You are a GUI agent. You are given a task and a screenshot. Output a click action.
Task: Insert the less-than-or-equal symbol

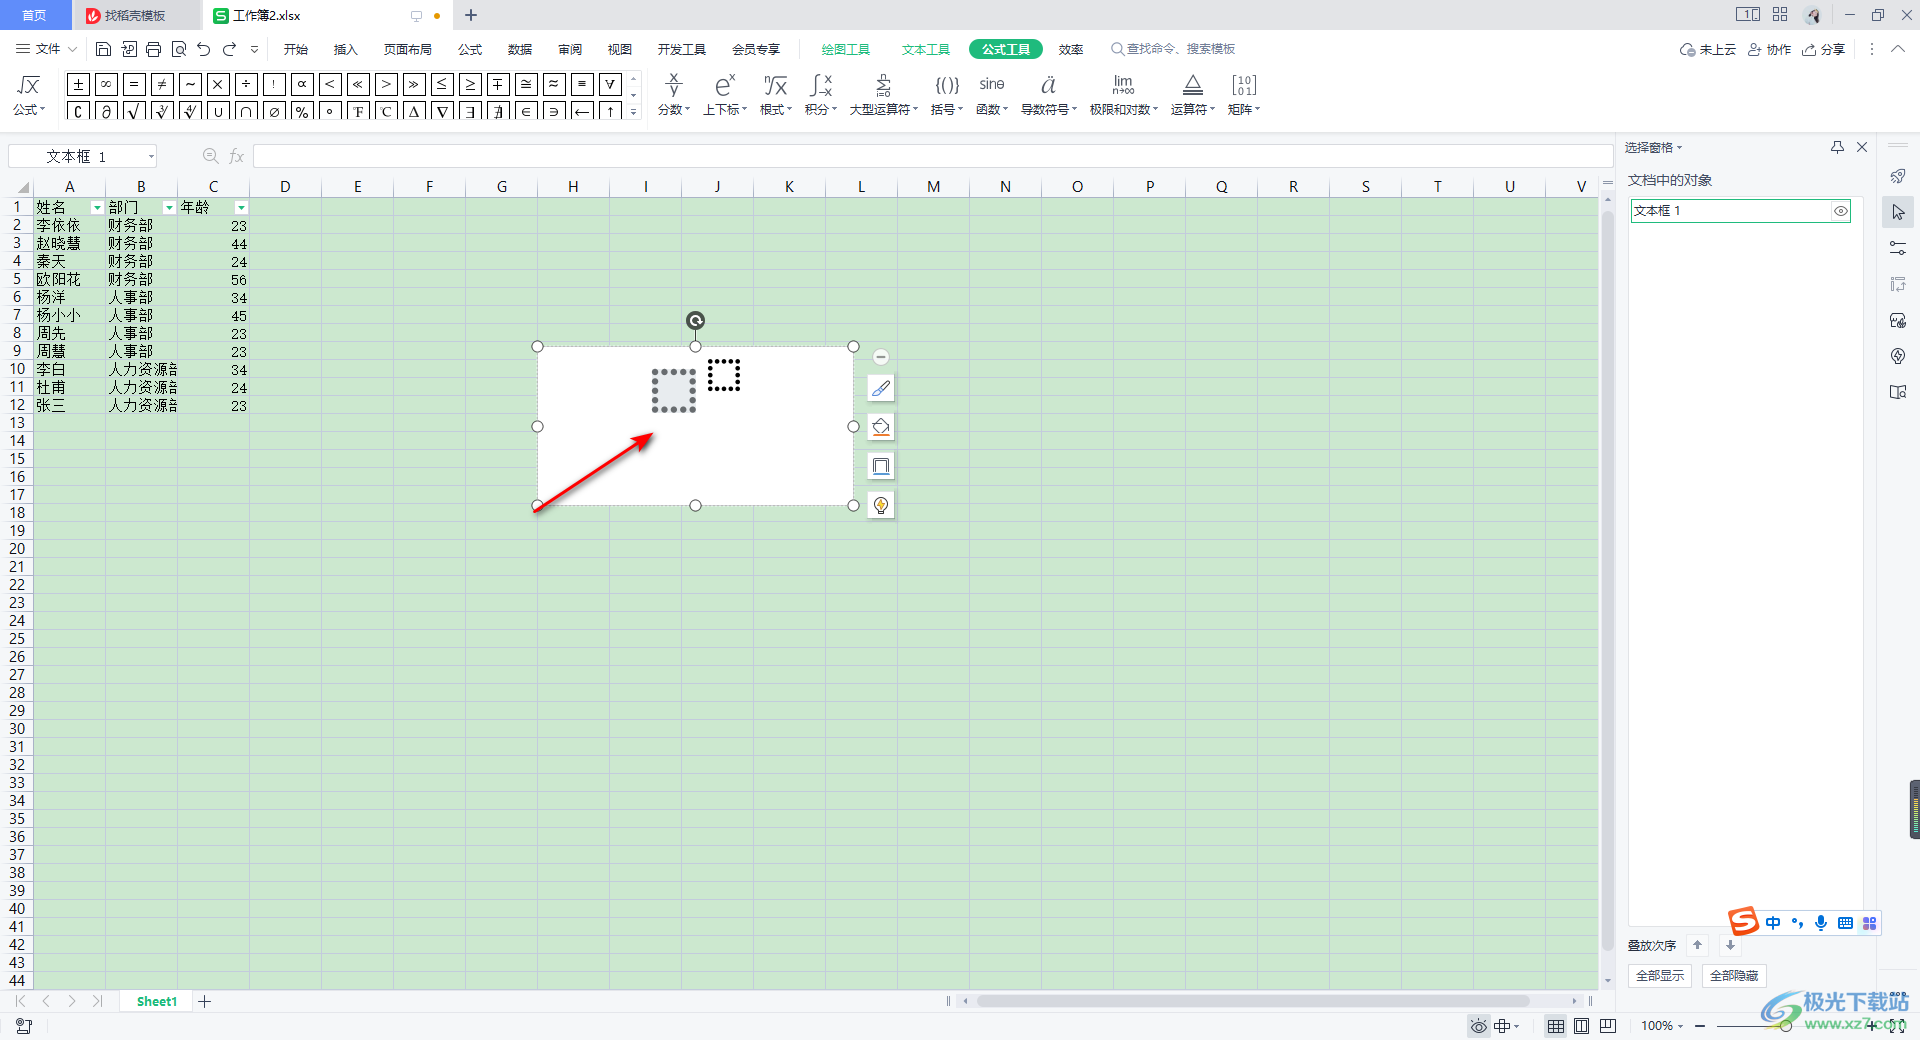(x=442, y=84)
